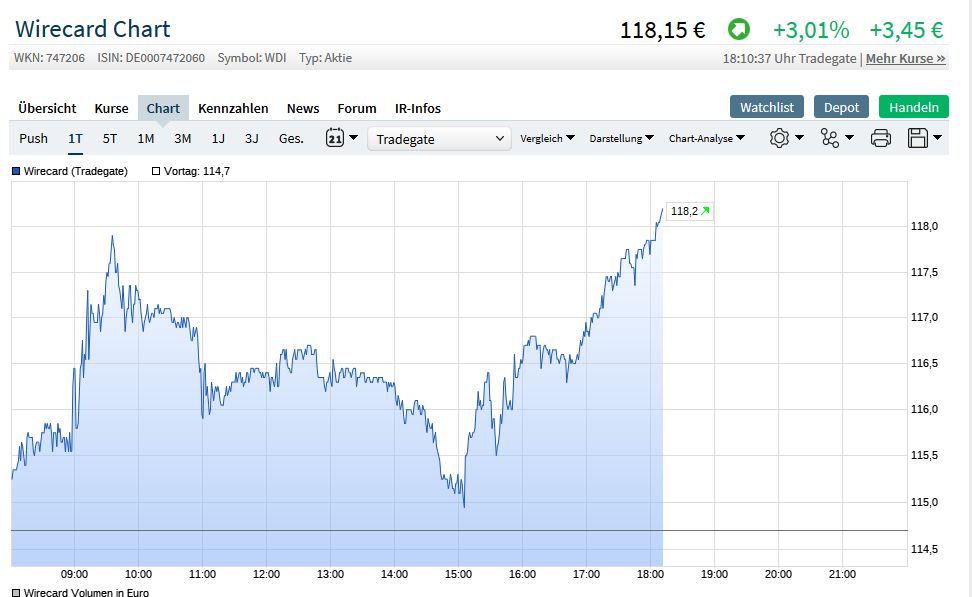Click the save floppy disk icon

pos(917,138)
